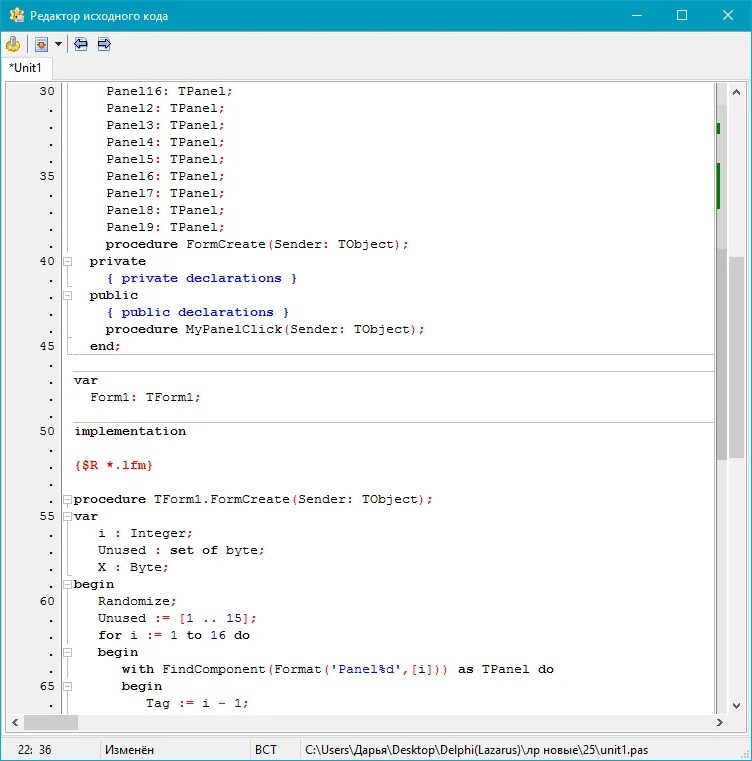The height and width of the screenshot is (761, 752).
Task: Click the 'Tag := i - 1;' statement
Action: click(x=197, y=703)
